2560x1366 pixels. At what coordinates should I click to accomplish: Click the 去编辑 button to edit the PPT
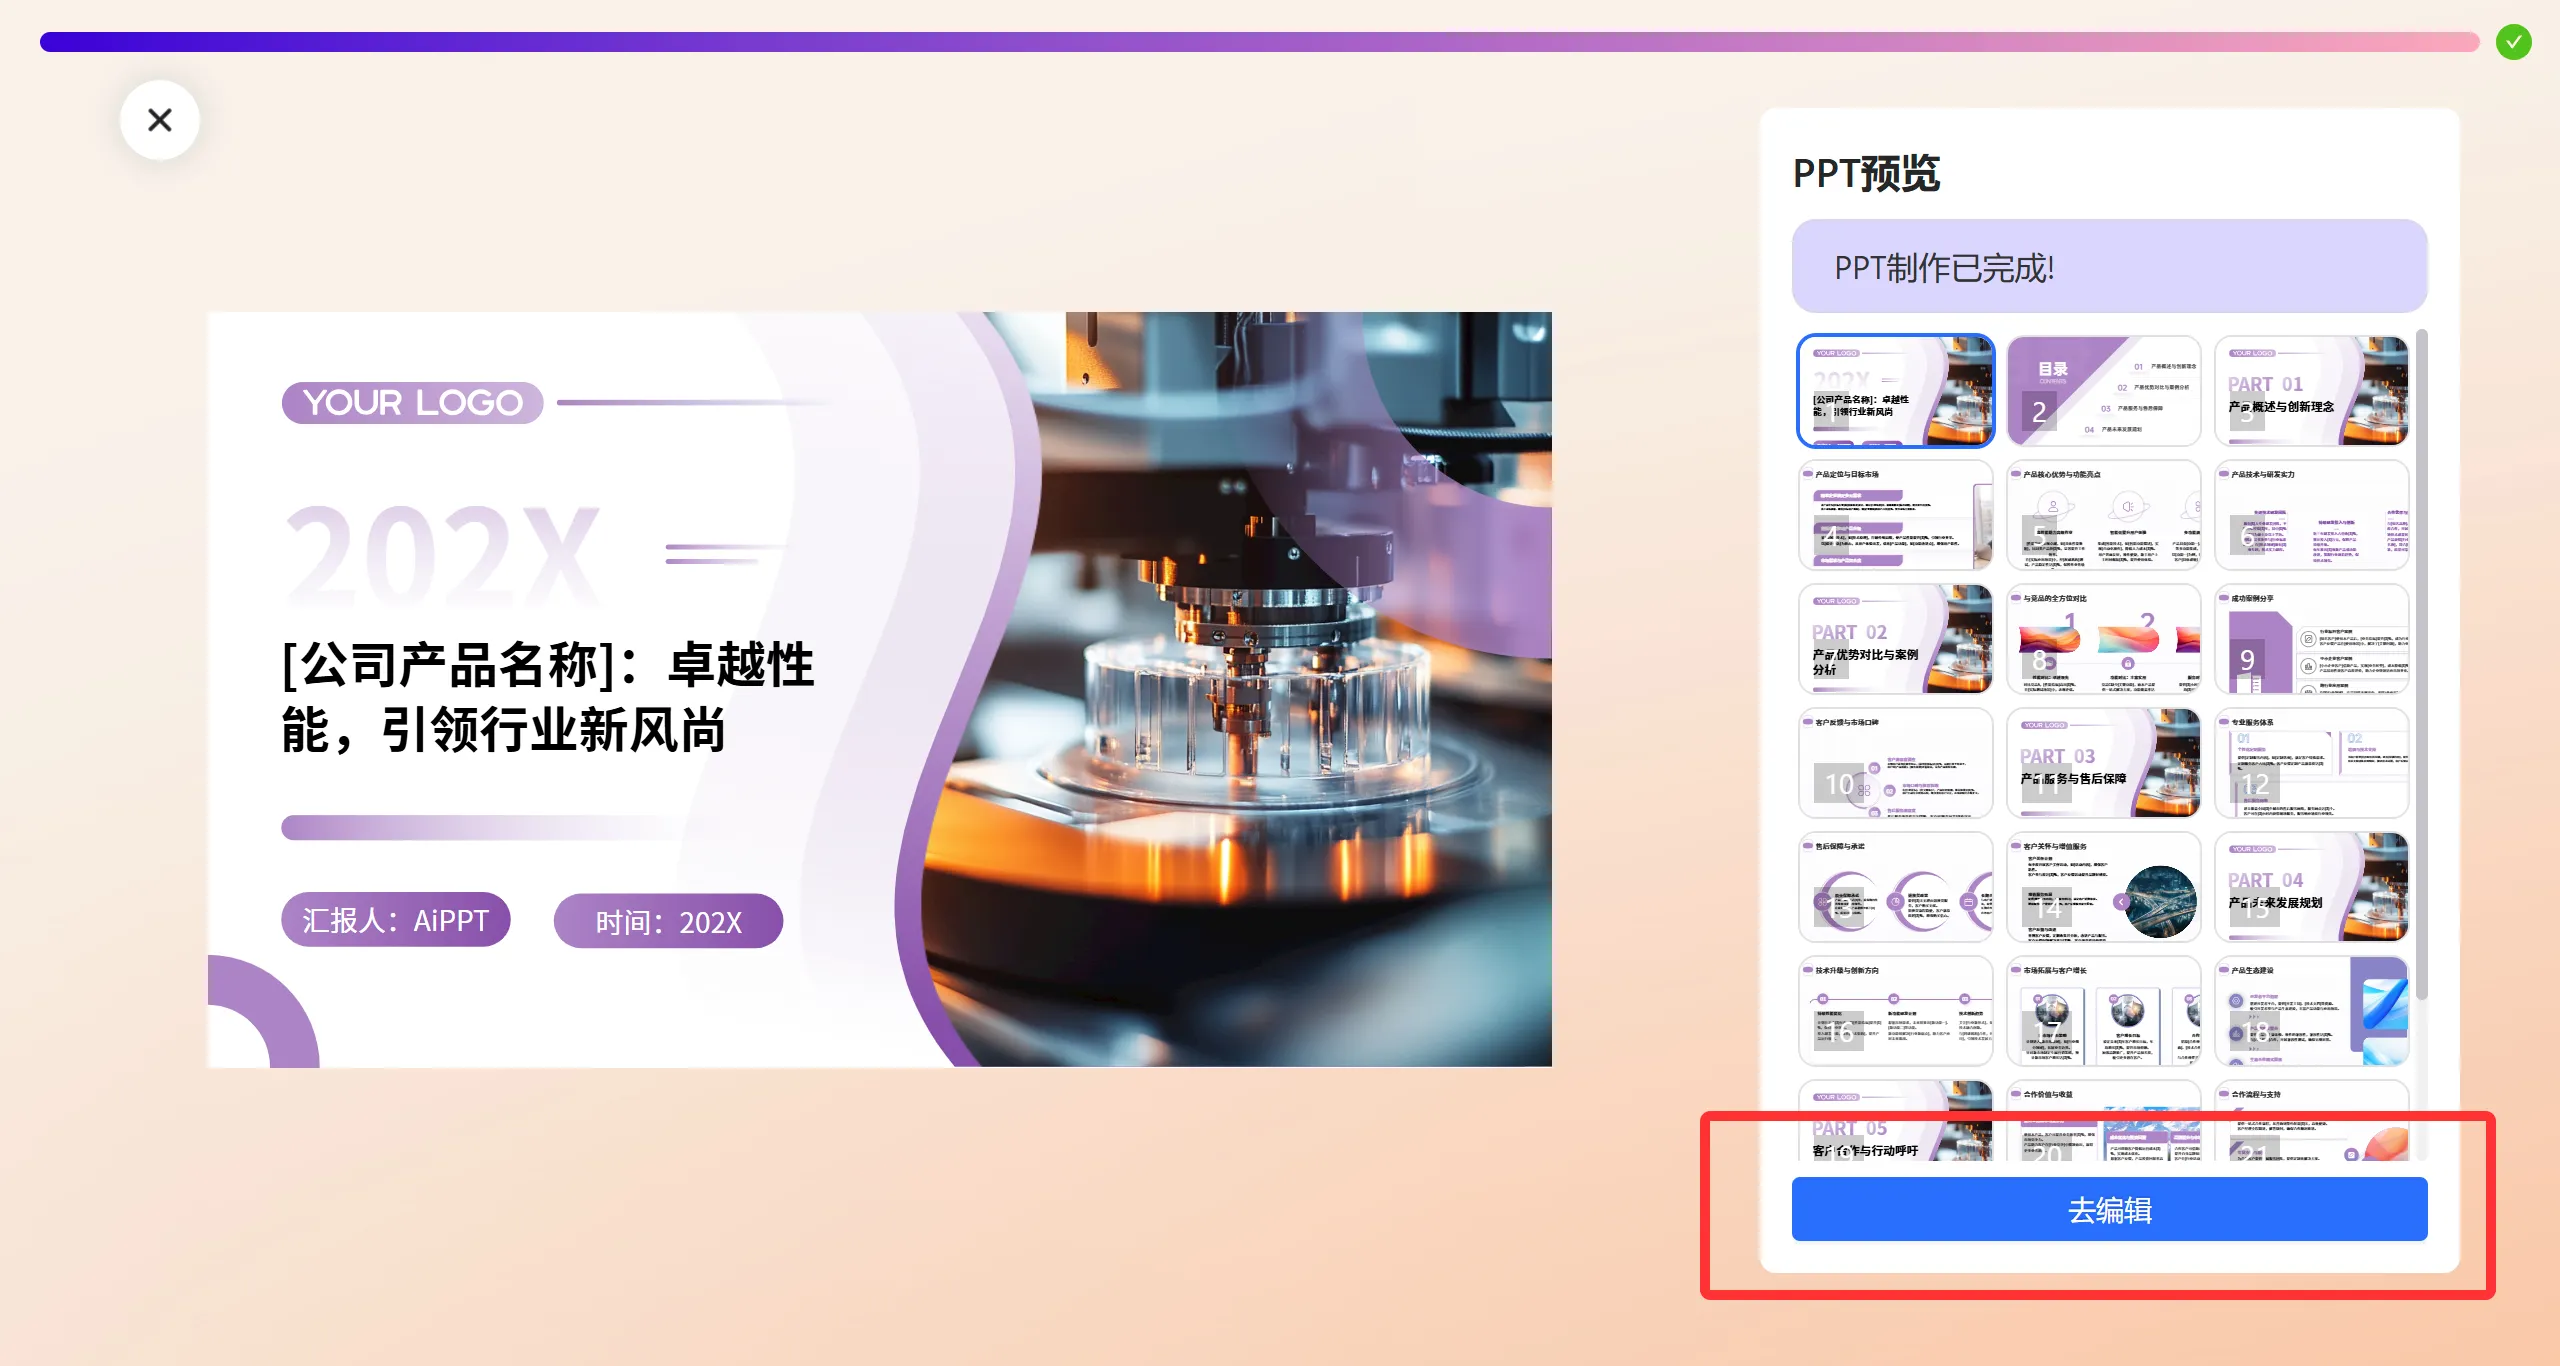(x=2108, y=1209)
